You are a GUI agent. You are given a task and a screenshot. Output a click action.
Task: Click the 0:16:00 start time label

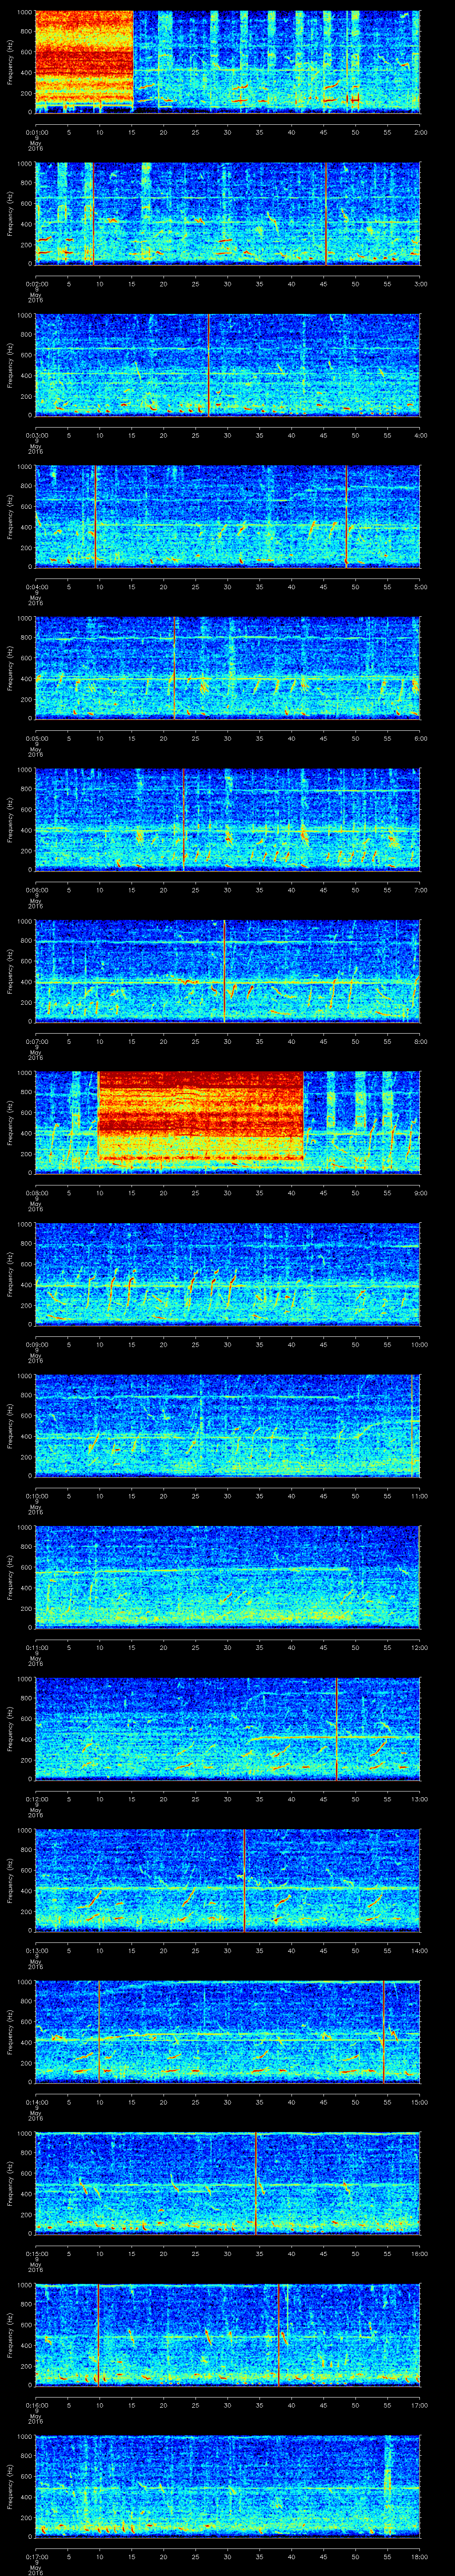coord(36,2405)
